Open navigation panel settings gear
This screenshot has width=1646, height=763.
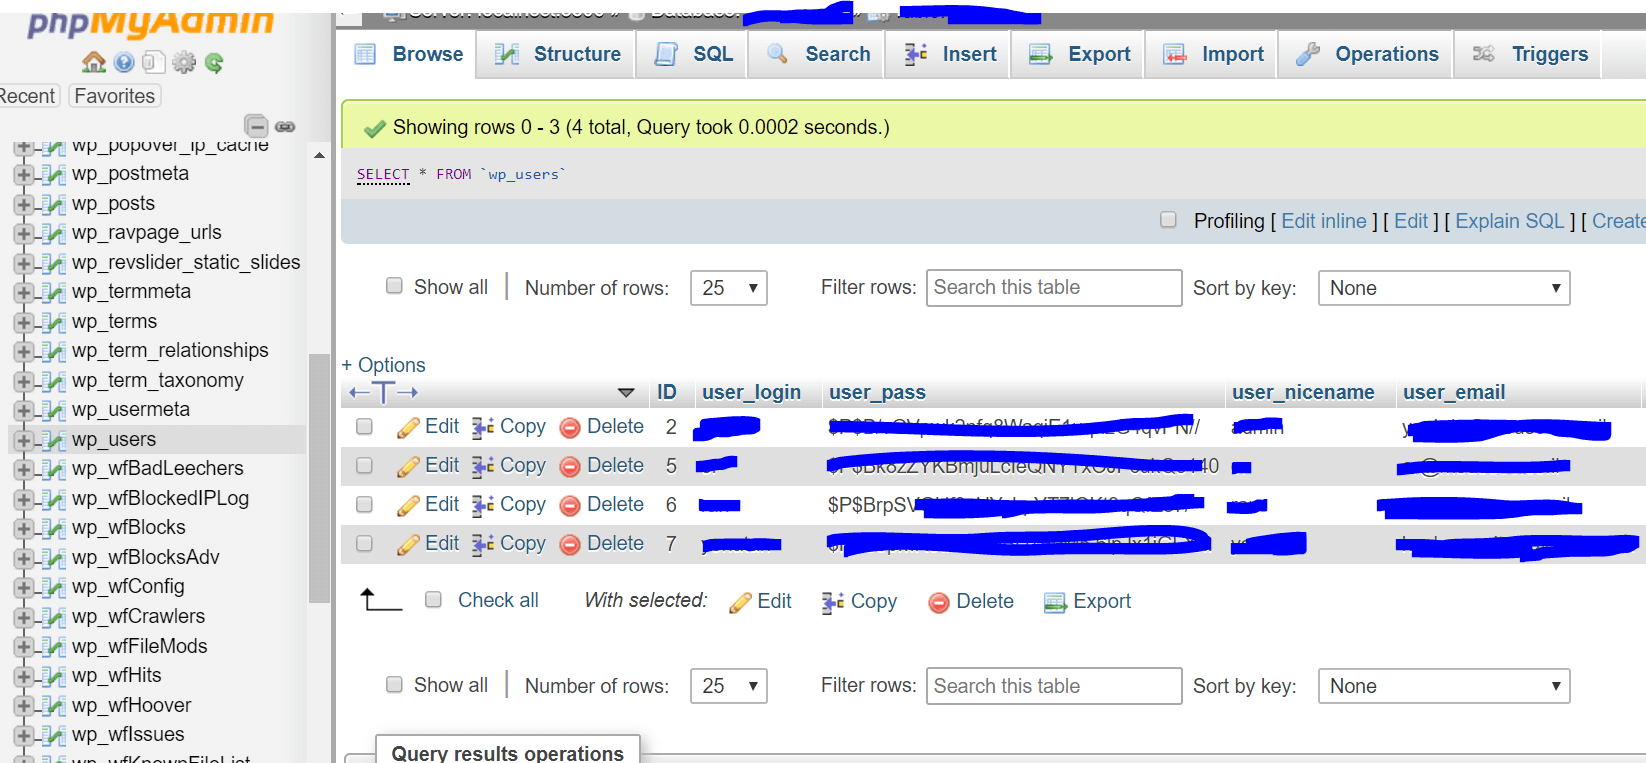point(184,63)
